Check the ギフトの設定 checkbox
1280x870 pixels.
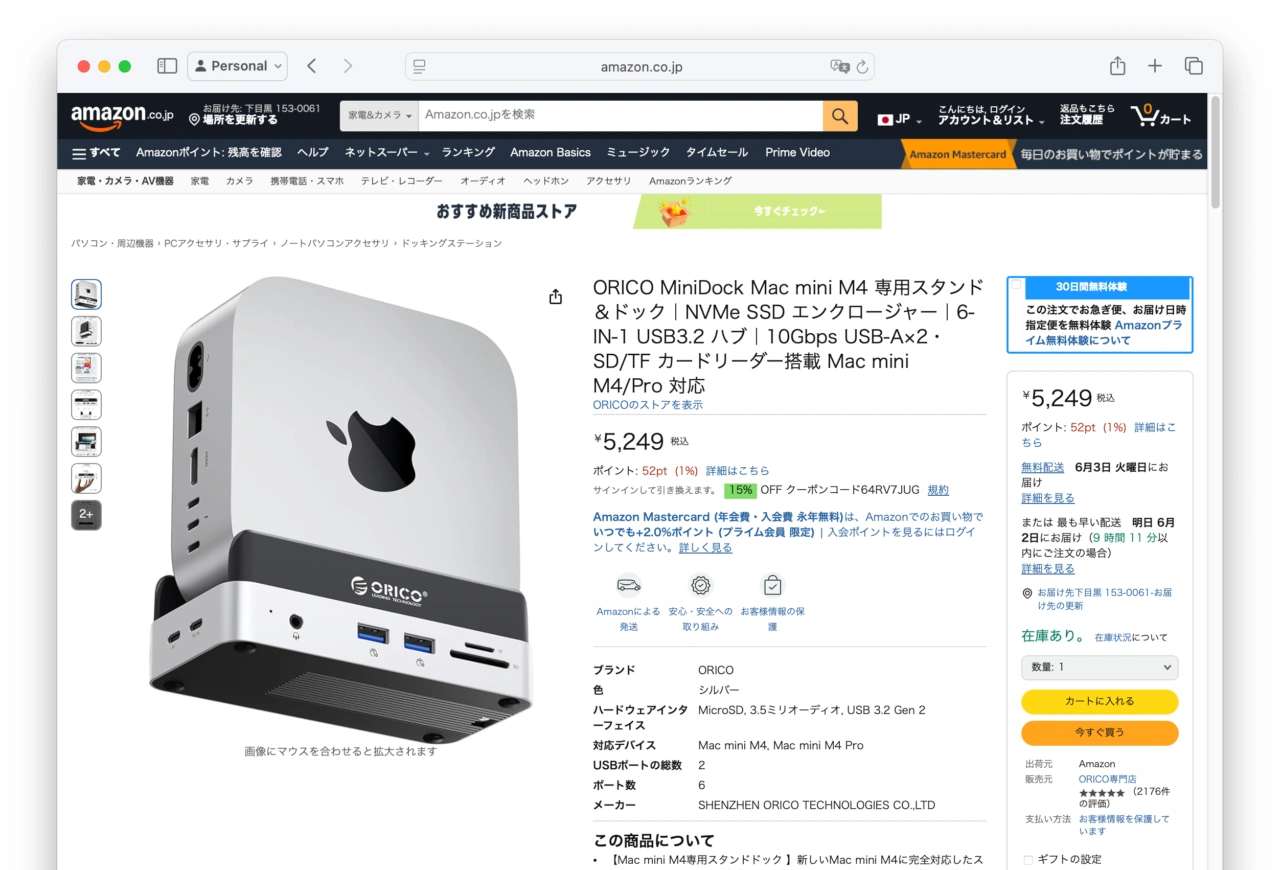(1028, 859)
